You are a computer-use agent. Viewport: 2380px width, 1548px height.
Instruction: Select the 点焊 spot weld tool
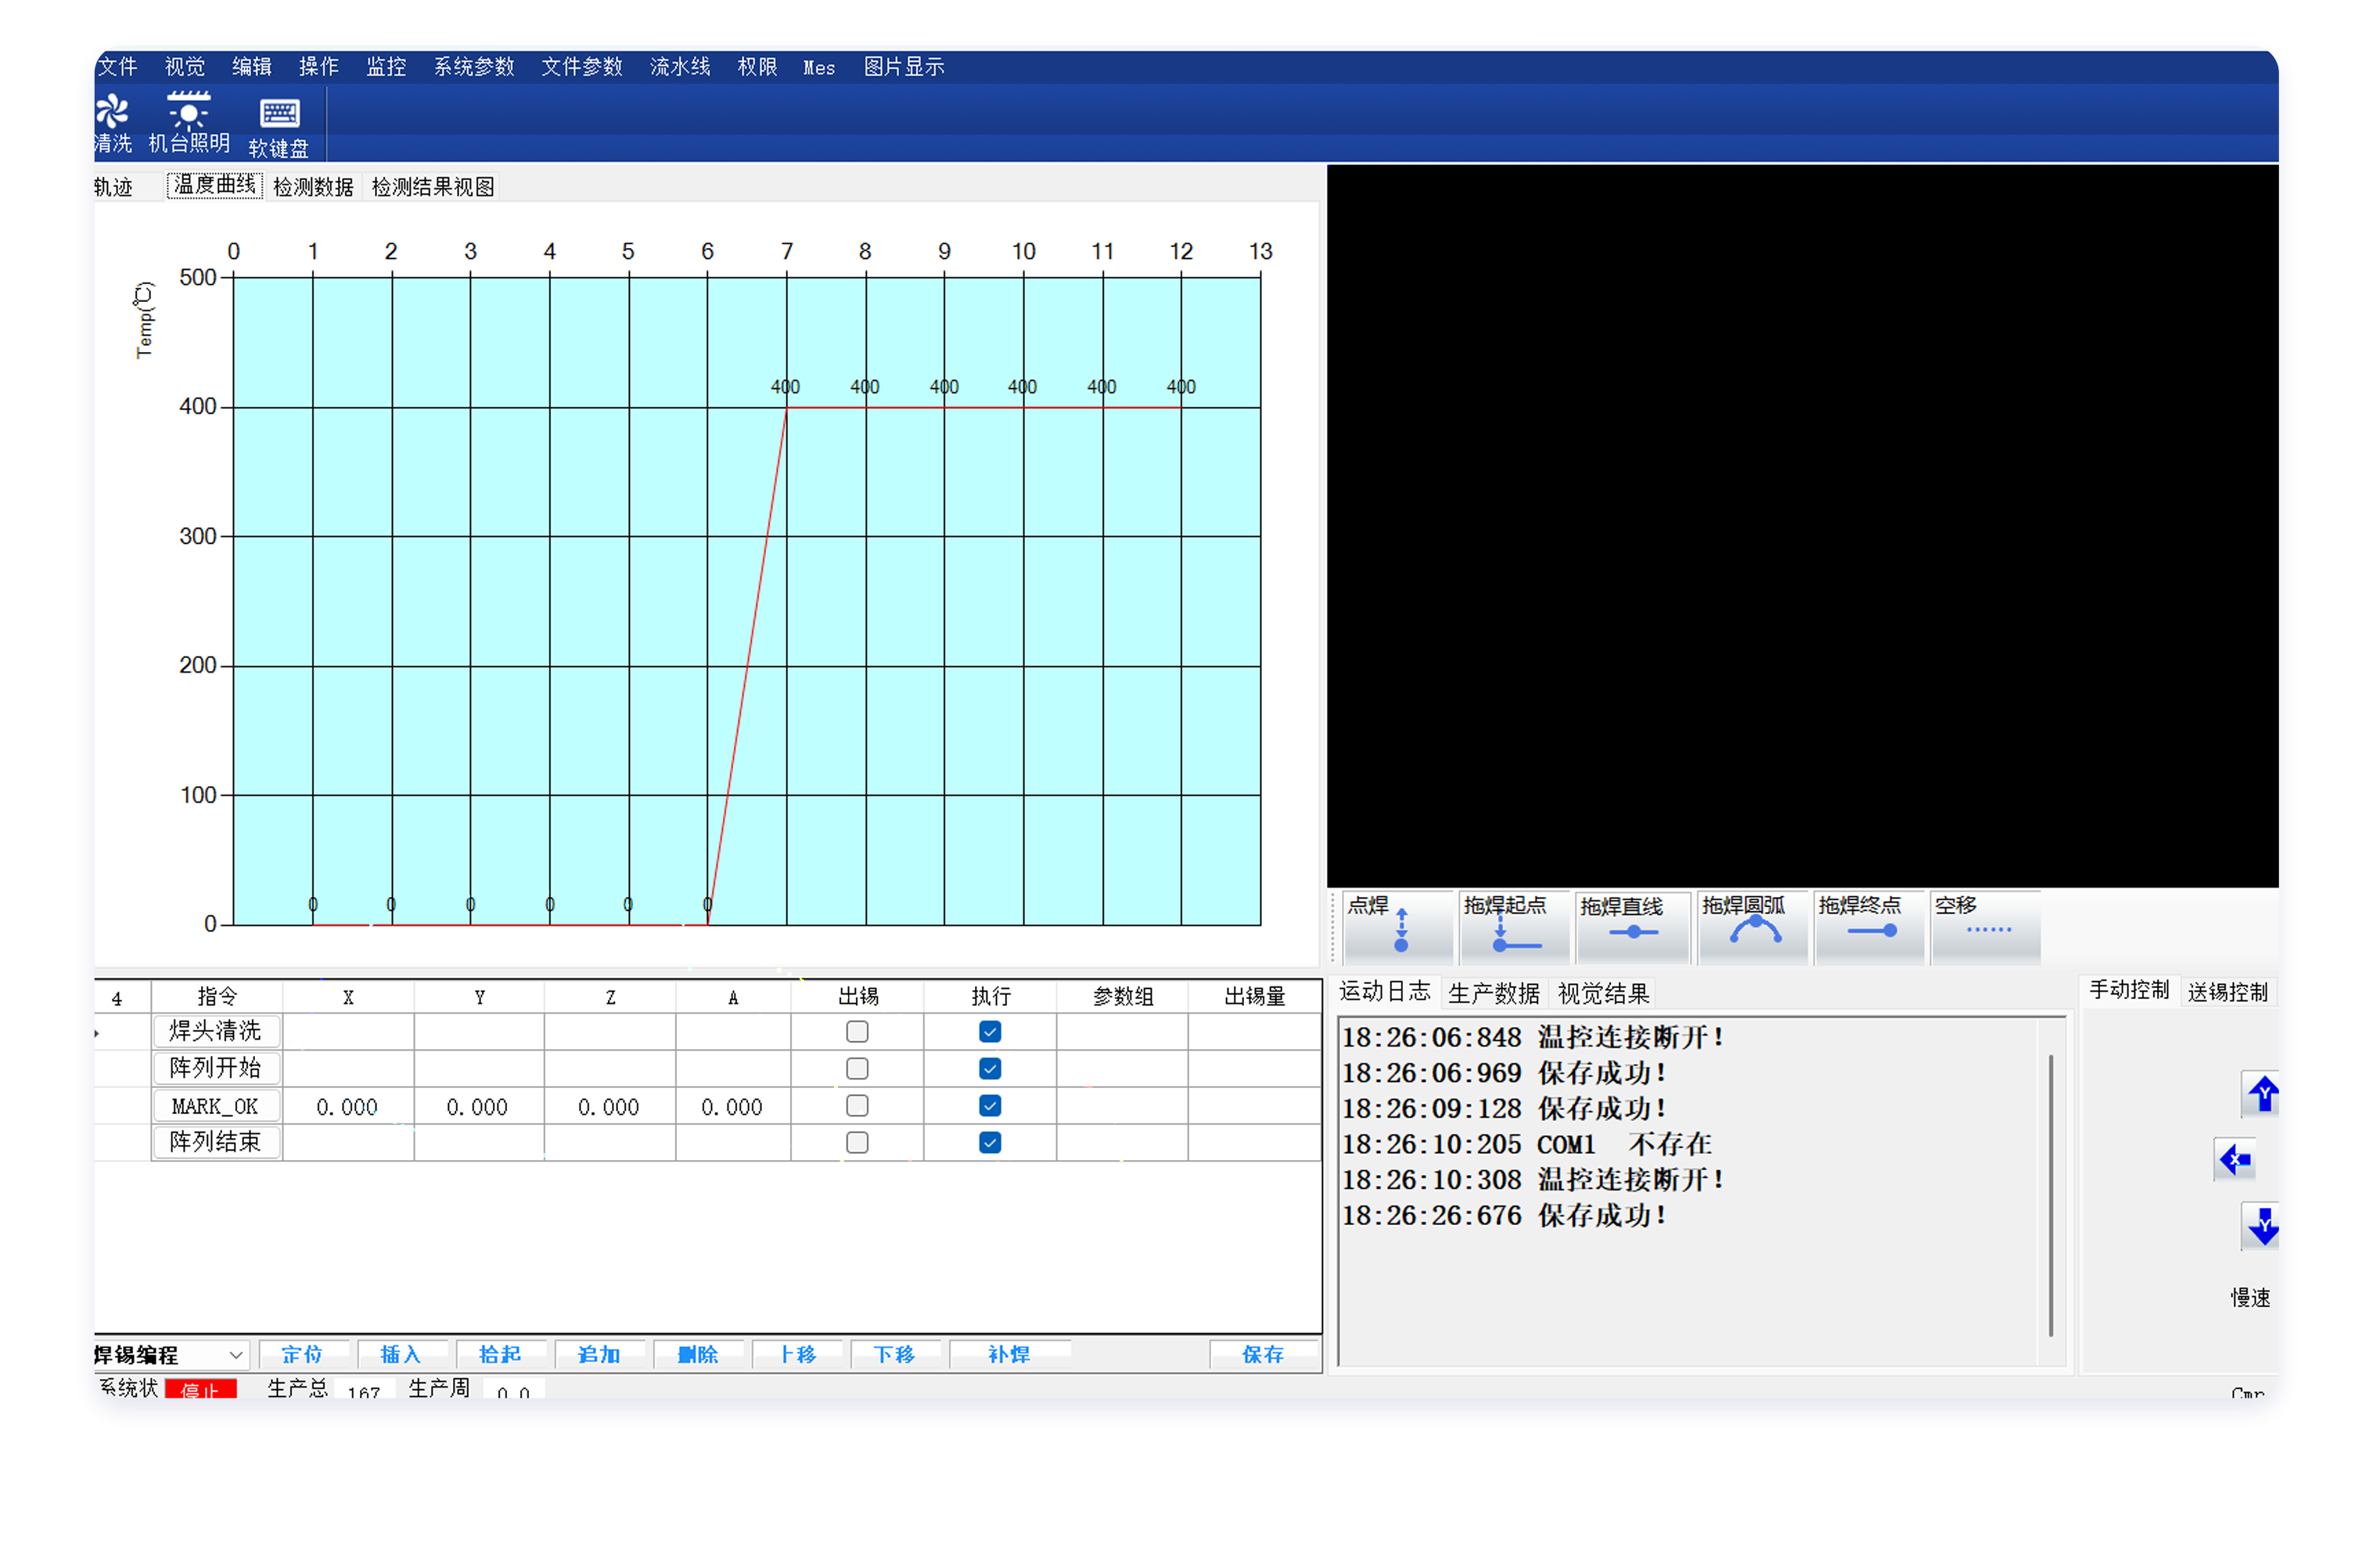1397,927
